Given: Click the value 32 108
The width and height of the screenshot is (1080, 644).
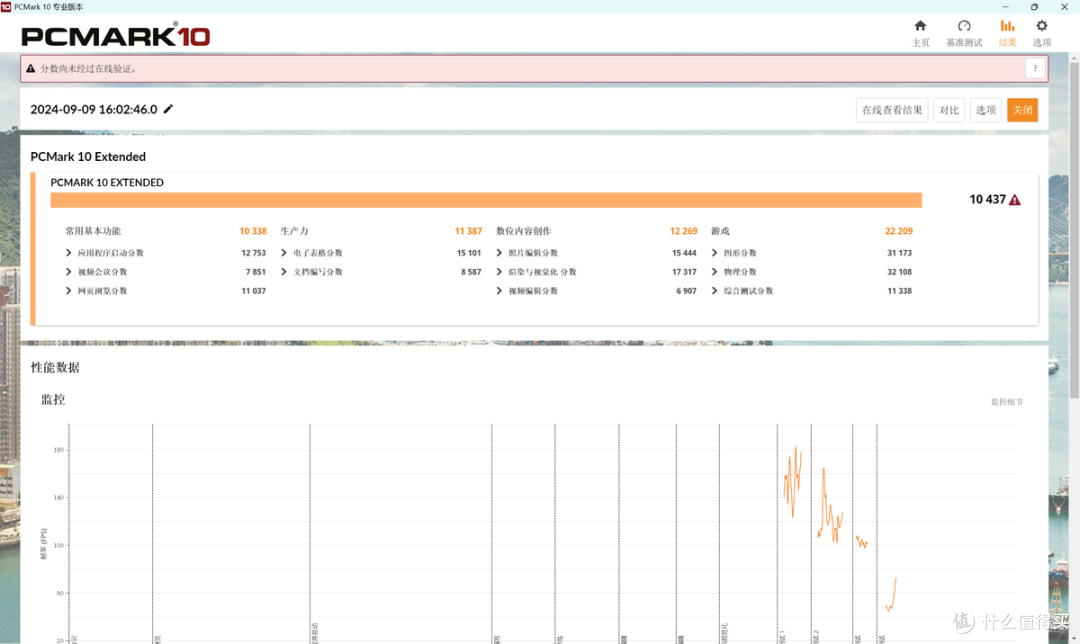Looking at the screenshot, I should tap(900, 272).
